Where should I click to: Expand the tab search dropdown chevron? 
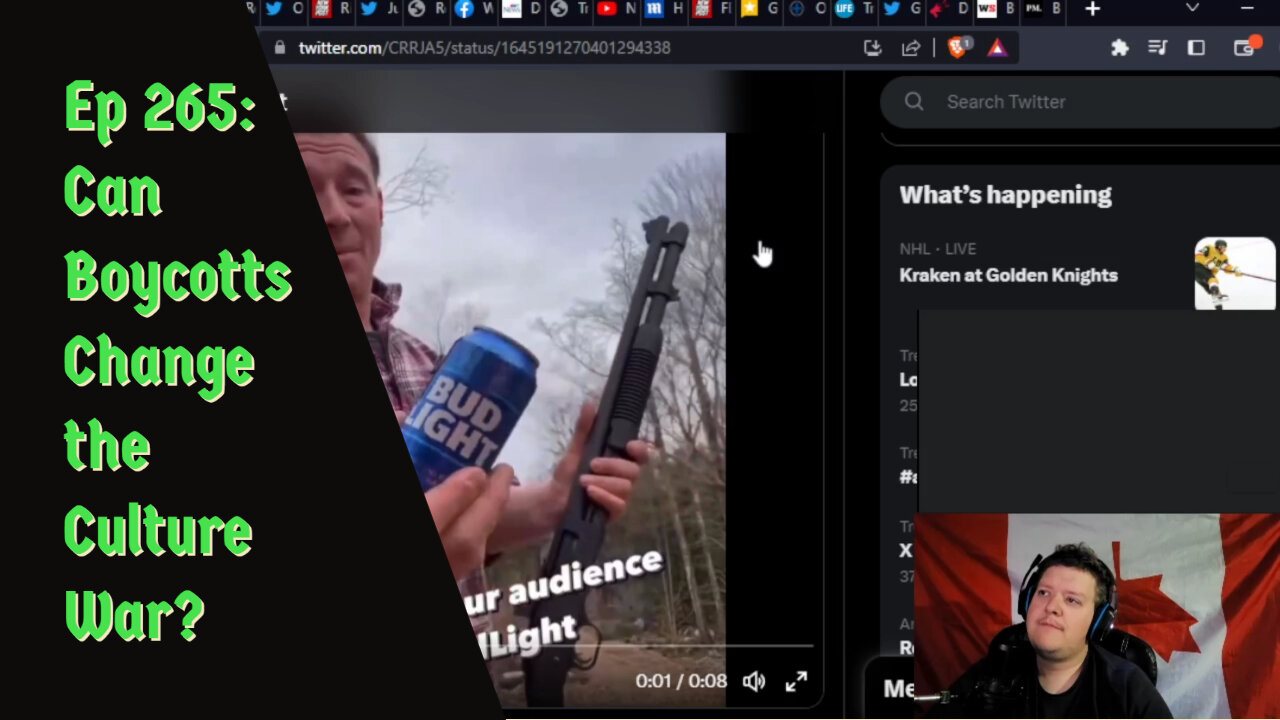(x=1192, y=8)
